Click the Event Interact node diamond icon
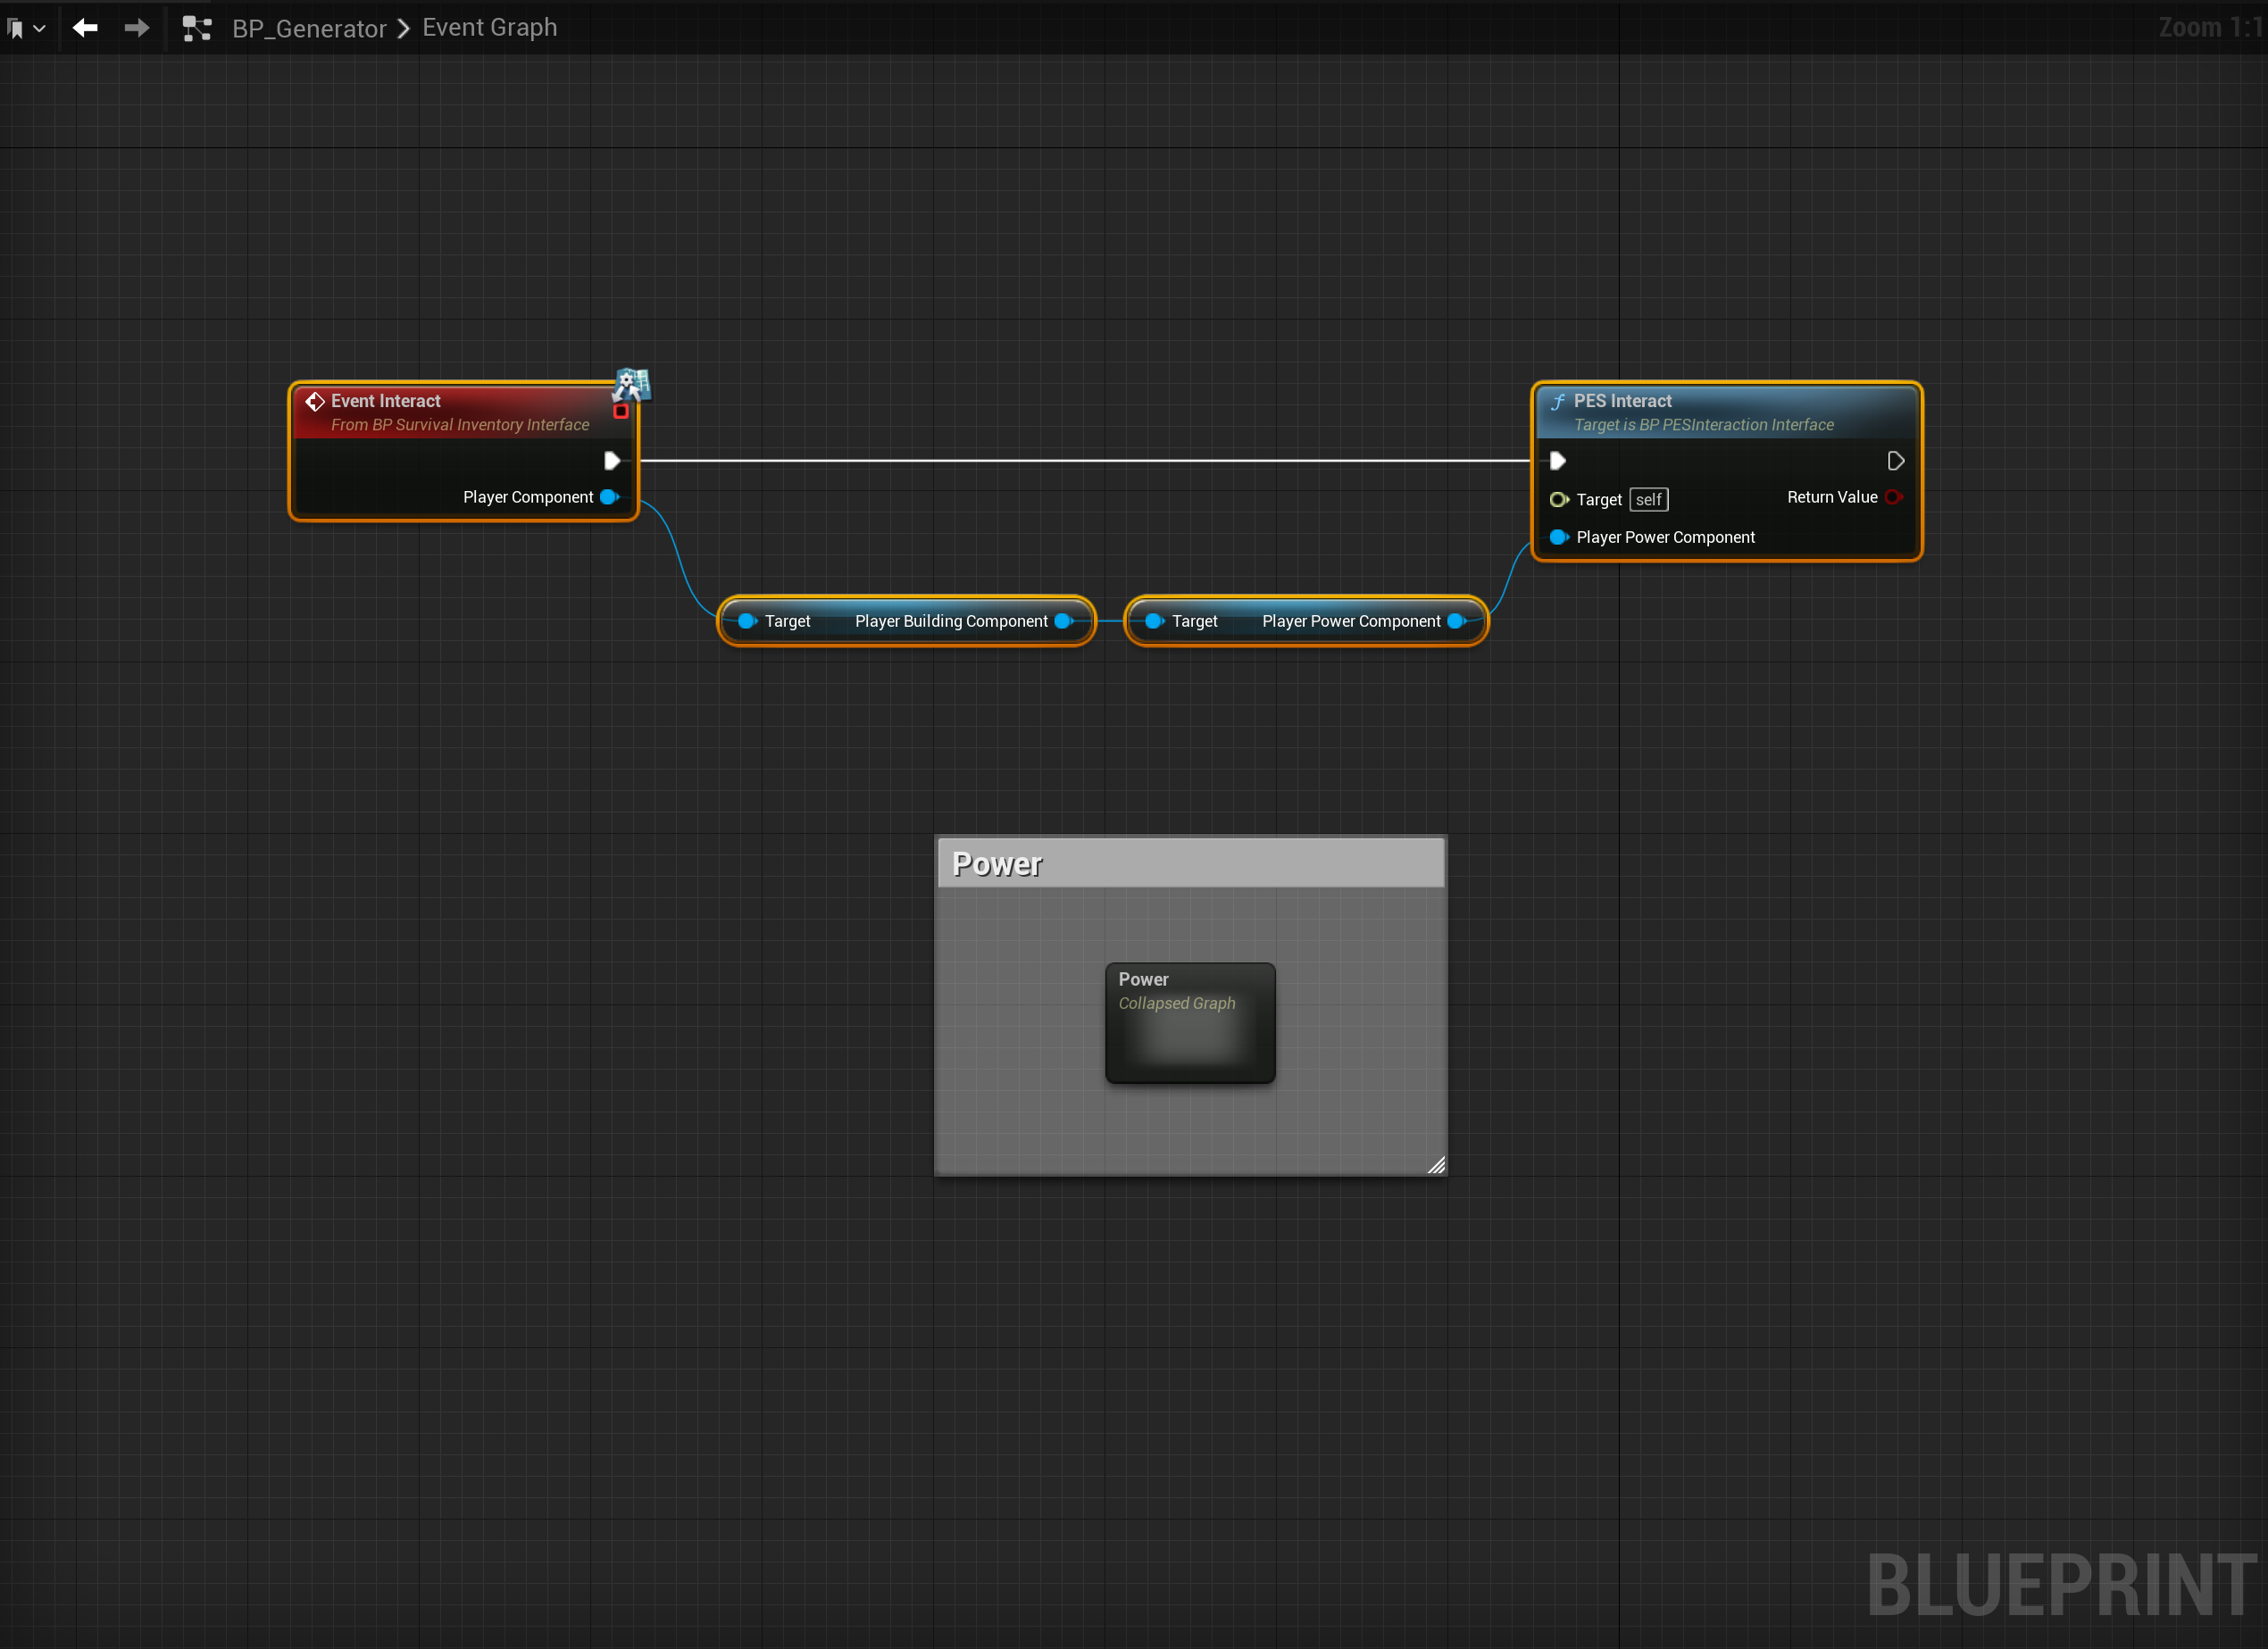Viewport: 2268px width, 1649px height. point(315,401)
